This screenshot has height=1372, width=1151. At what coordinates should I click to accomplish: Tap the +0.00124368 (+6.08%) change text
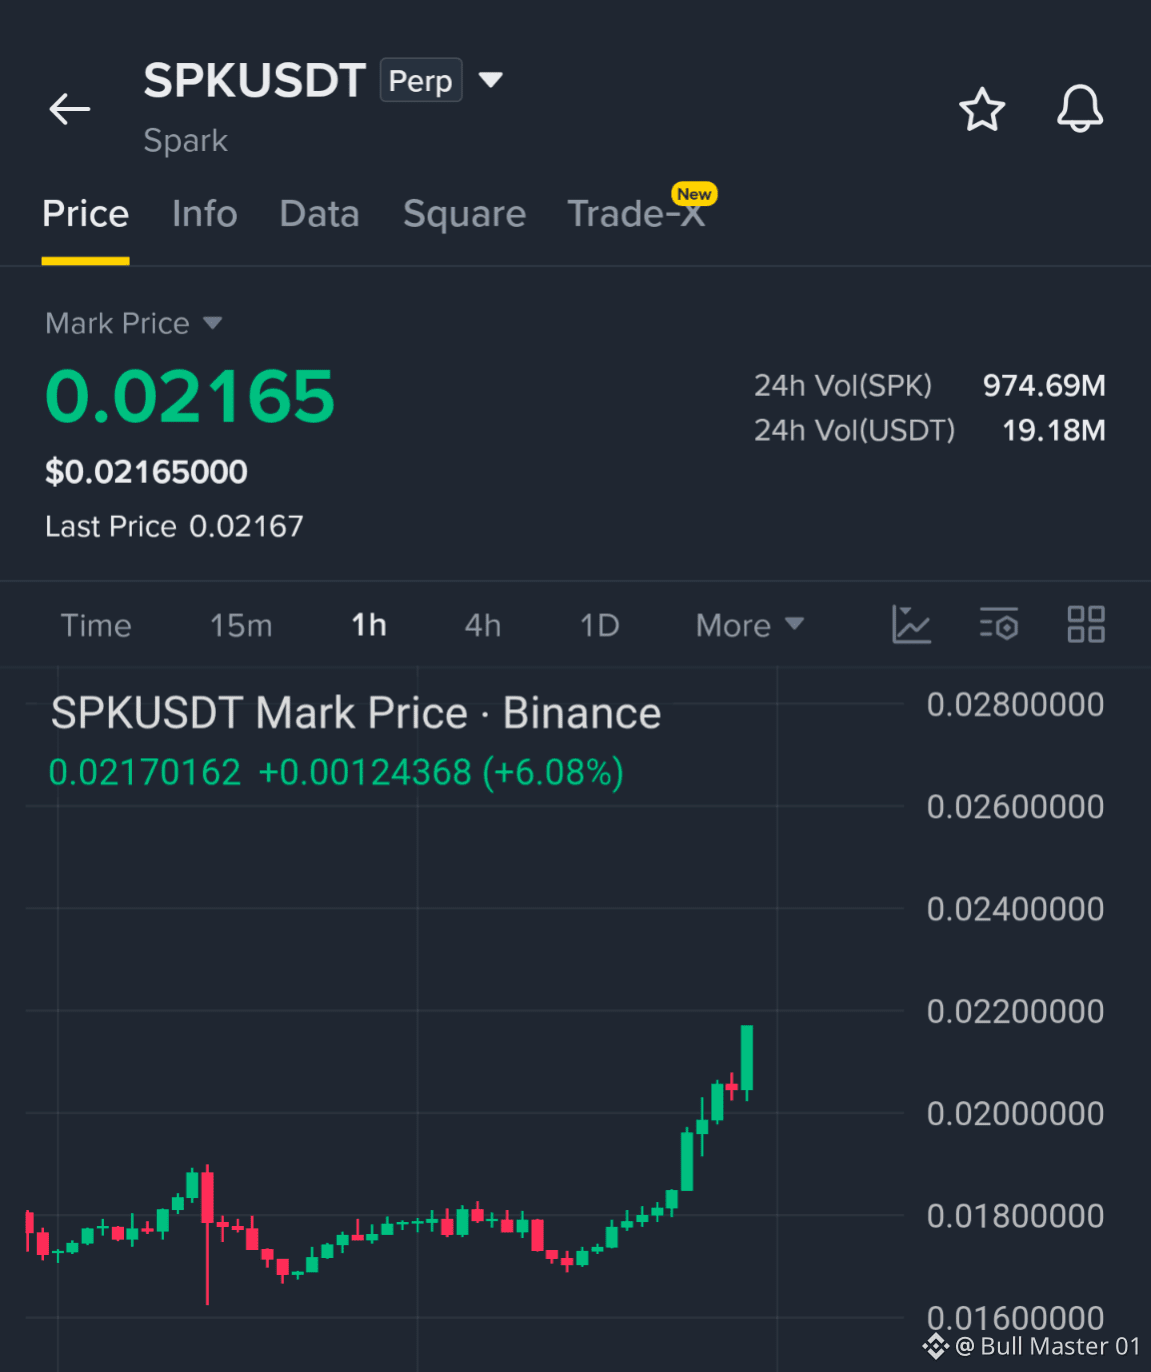[x=441, y=772]
